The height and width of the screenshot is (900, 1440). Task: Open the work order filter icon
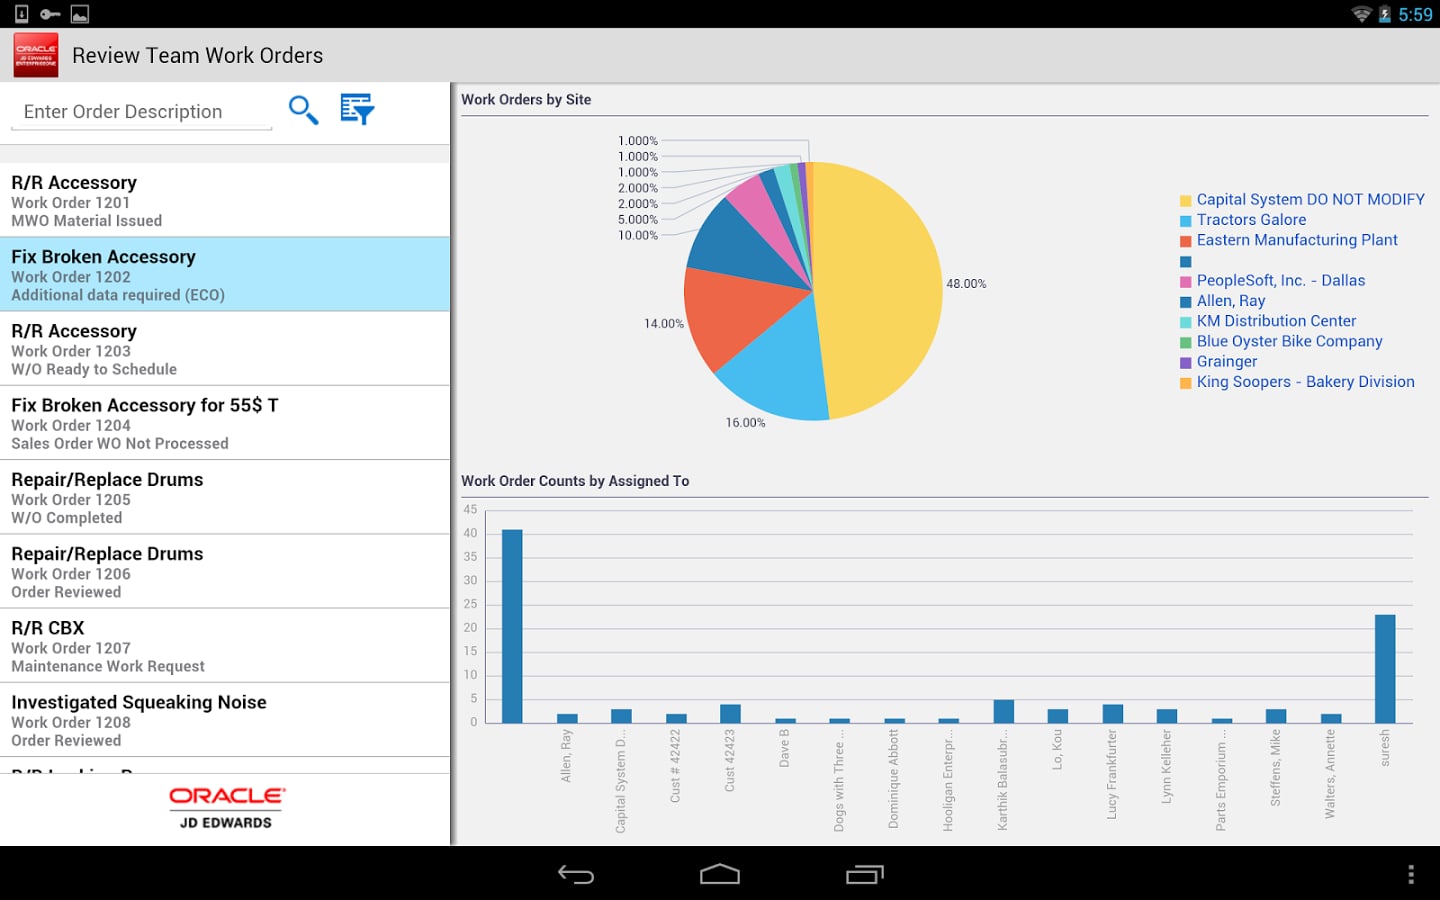pos(357,109)
